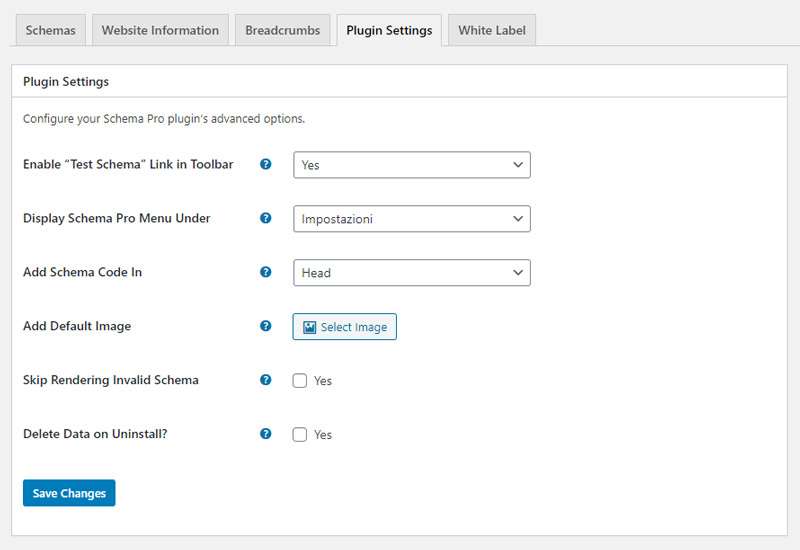
Task: Open help icon for Delete Data on Uninstall
Action: [265, 434]
